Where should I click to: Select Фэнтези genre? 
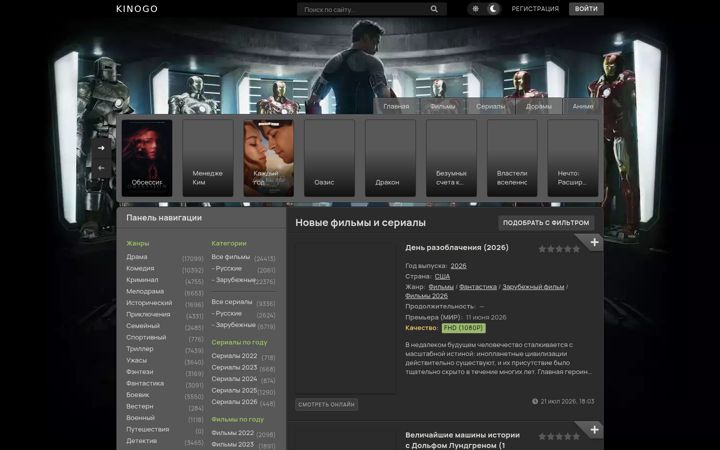[x=140, y=371]
